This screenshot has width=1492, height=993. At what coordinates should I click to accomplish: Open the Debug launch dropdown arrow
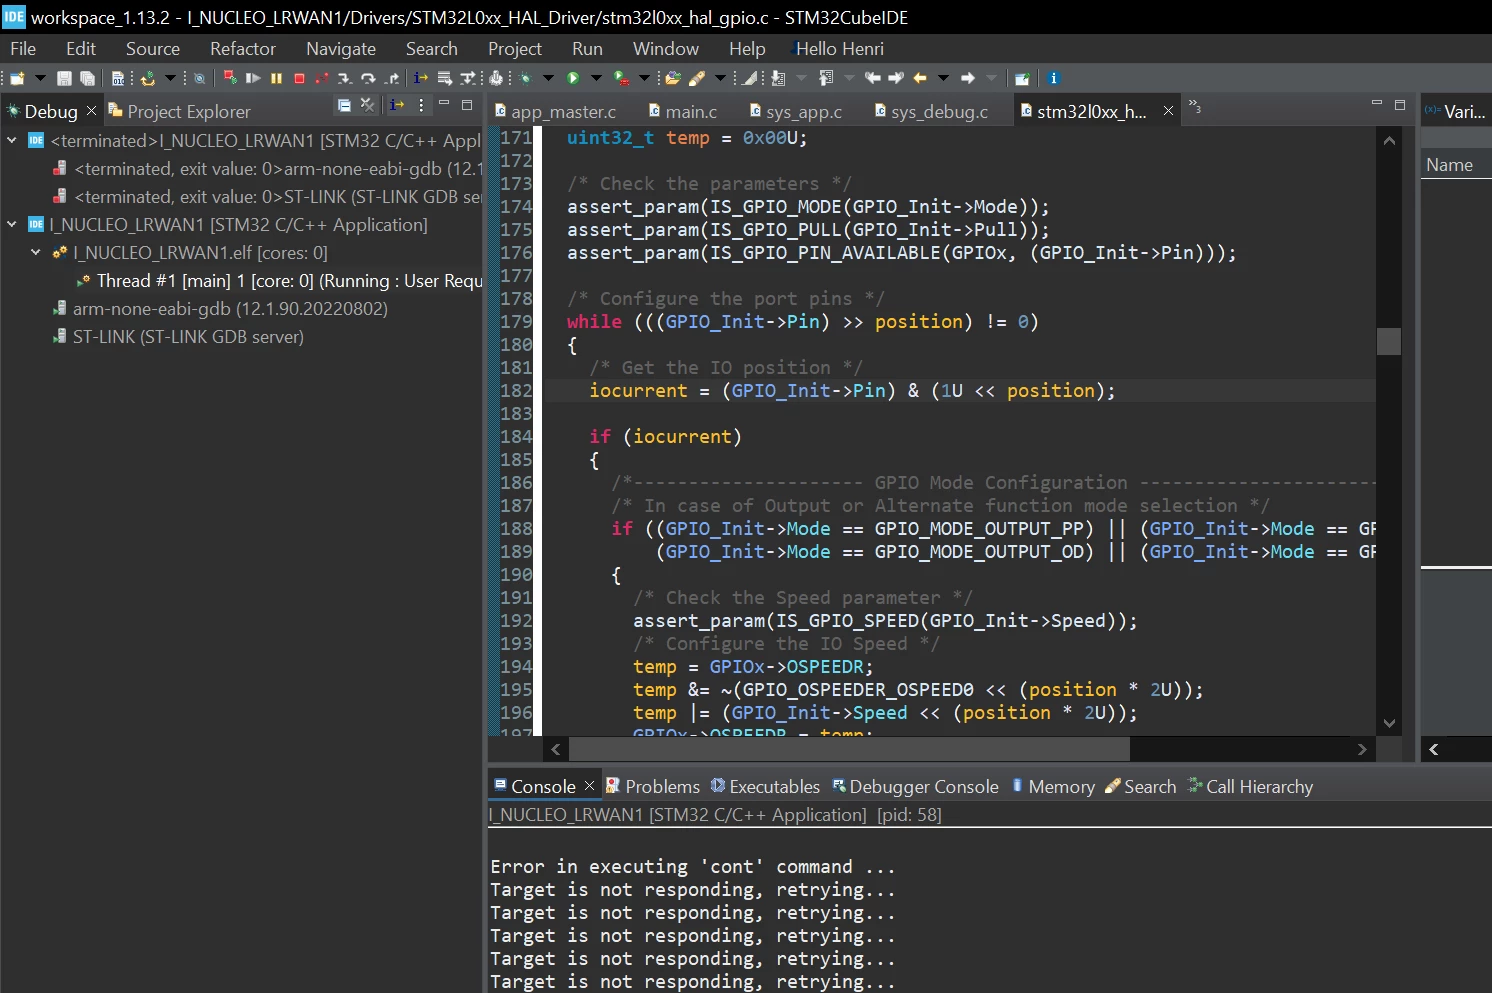click(548, 78)
